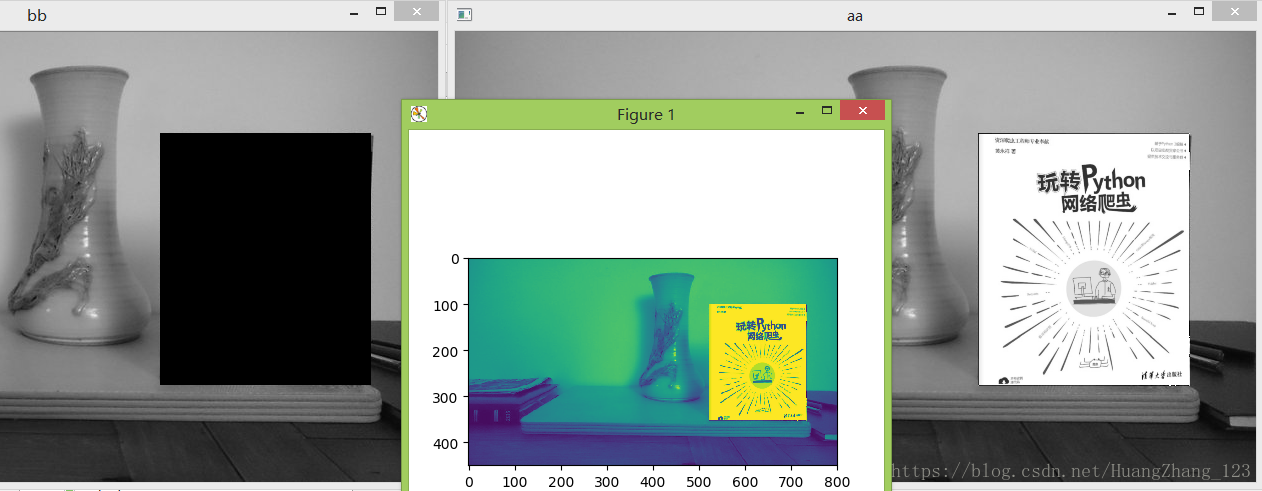
Task: Click the vase in the bb window image
Action: [82, 207]
